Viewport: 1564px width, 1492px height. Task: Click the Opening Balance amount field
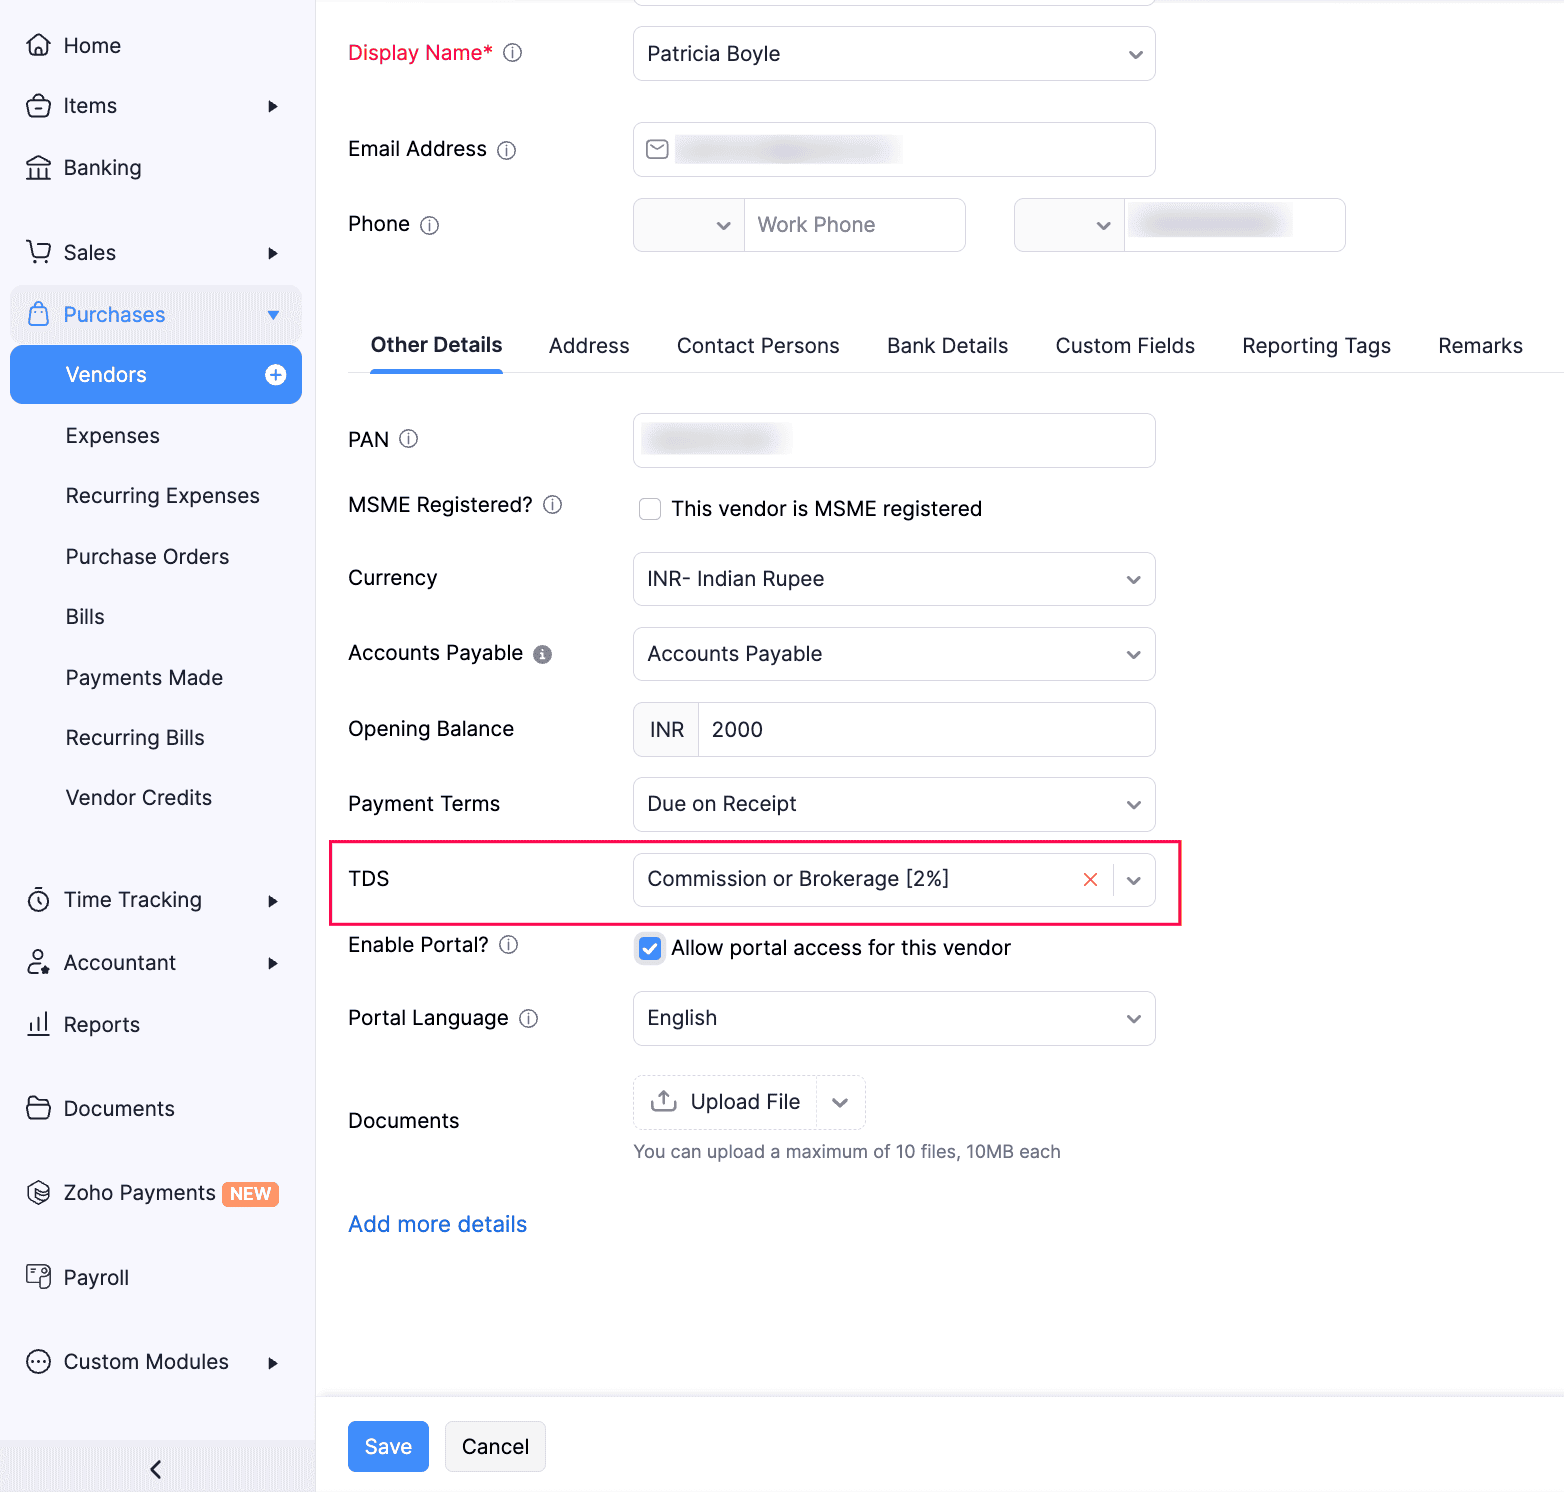[x=925, y=730]
